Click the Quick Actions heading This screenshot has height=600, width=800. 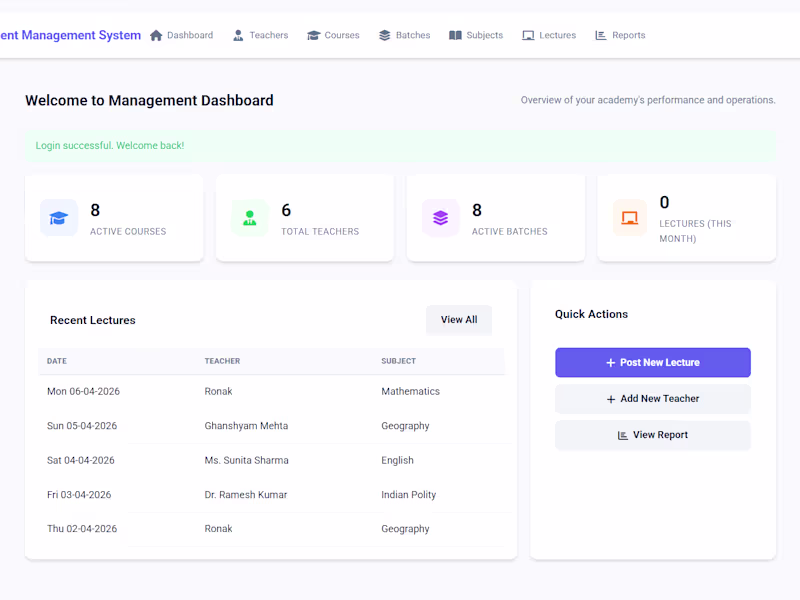coord(591,314)
